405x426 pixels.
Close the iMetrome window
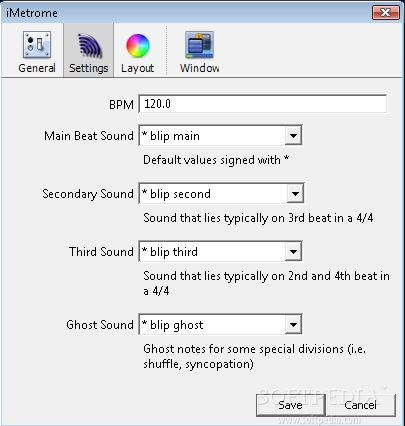tap(386, 13)
